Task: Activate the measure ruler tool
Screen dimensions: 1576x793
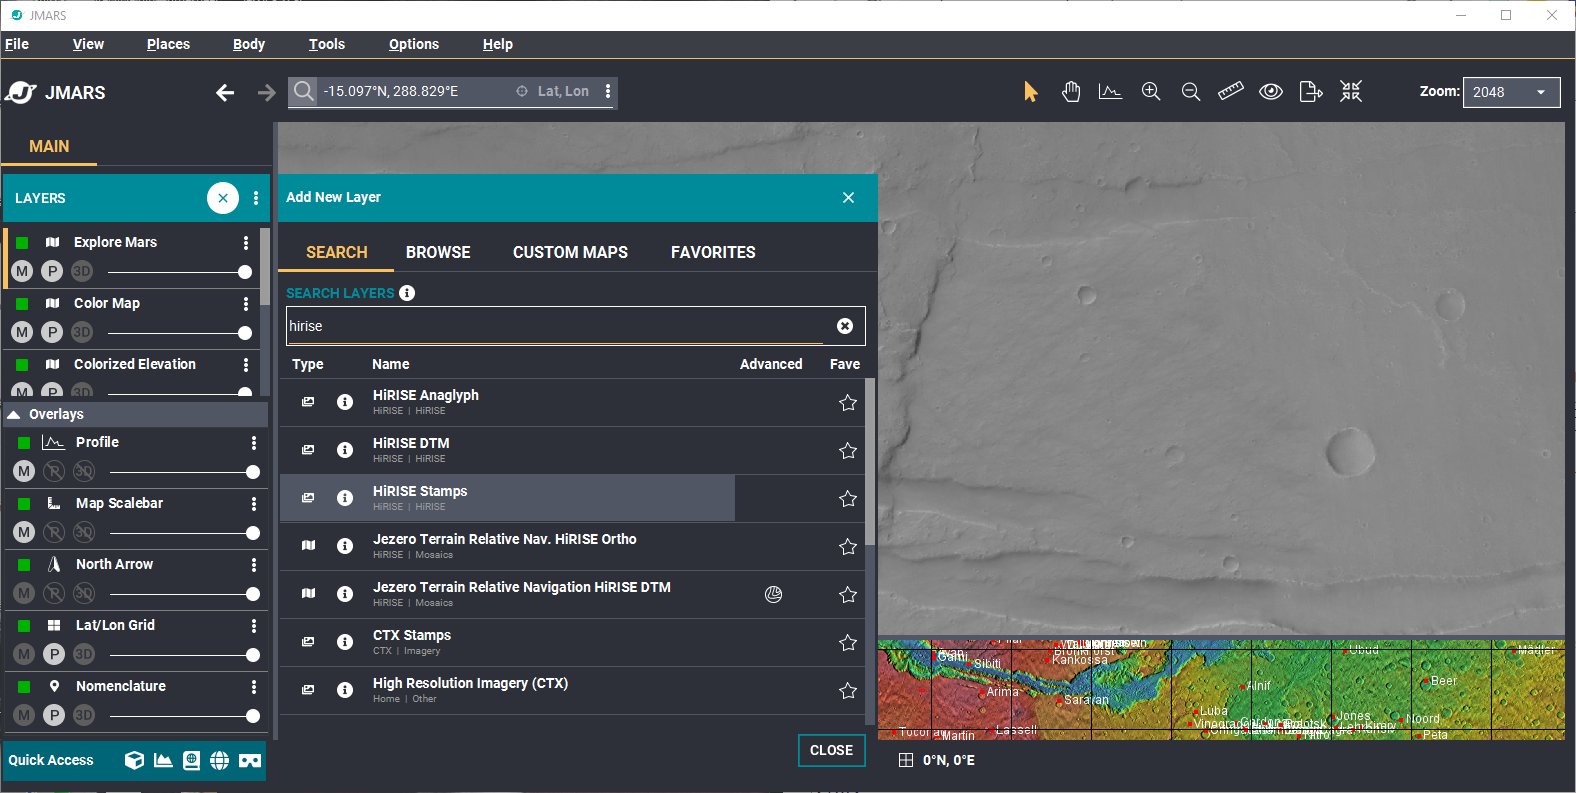Action: (1231, 91)
